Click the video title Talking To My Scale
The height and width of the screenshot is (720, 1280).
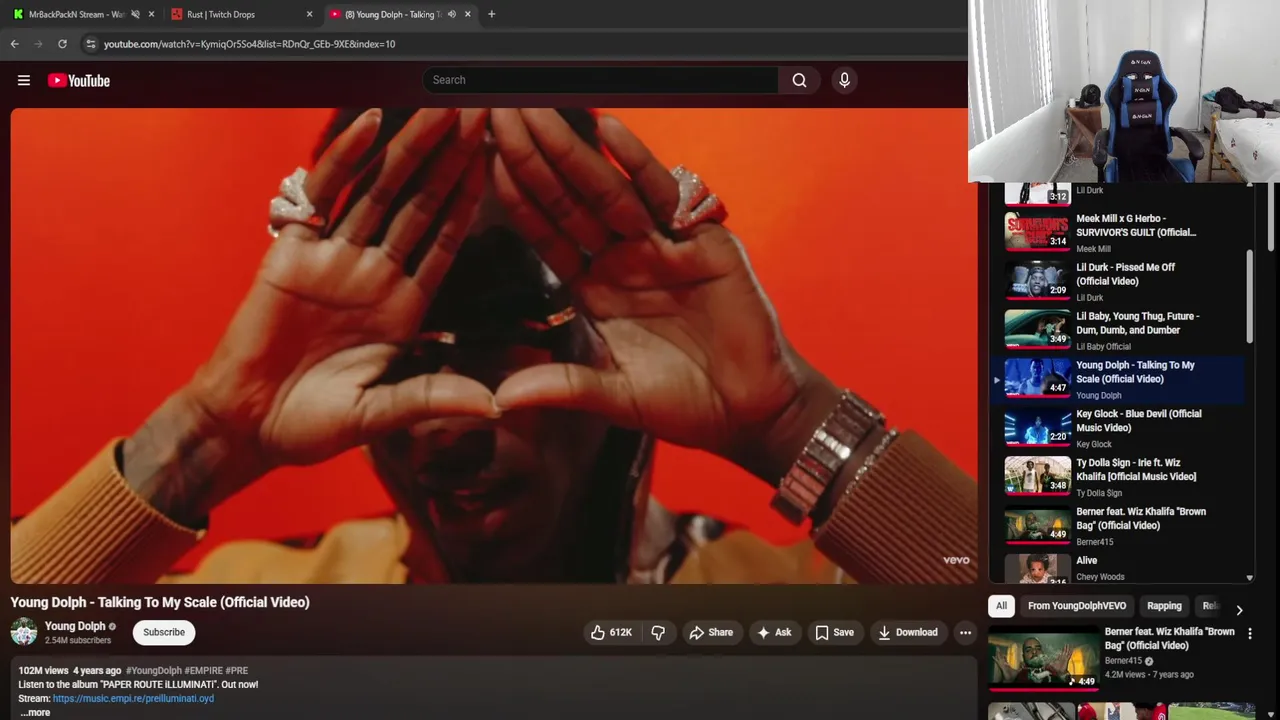point(160,602)
